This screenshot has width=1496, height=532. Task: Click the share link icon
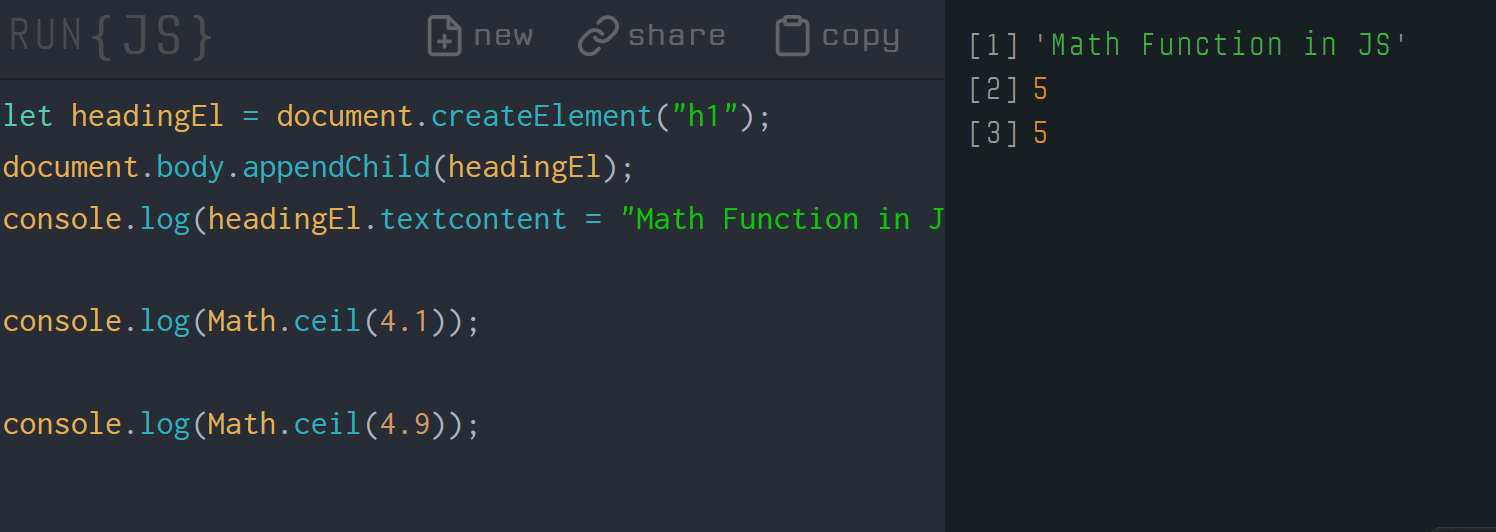[598, 36]
